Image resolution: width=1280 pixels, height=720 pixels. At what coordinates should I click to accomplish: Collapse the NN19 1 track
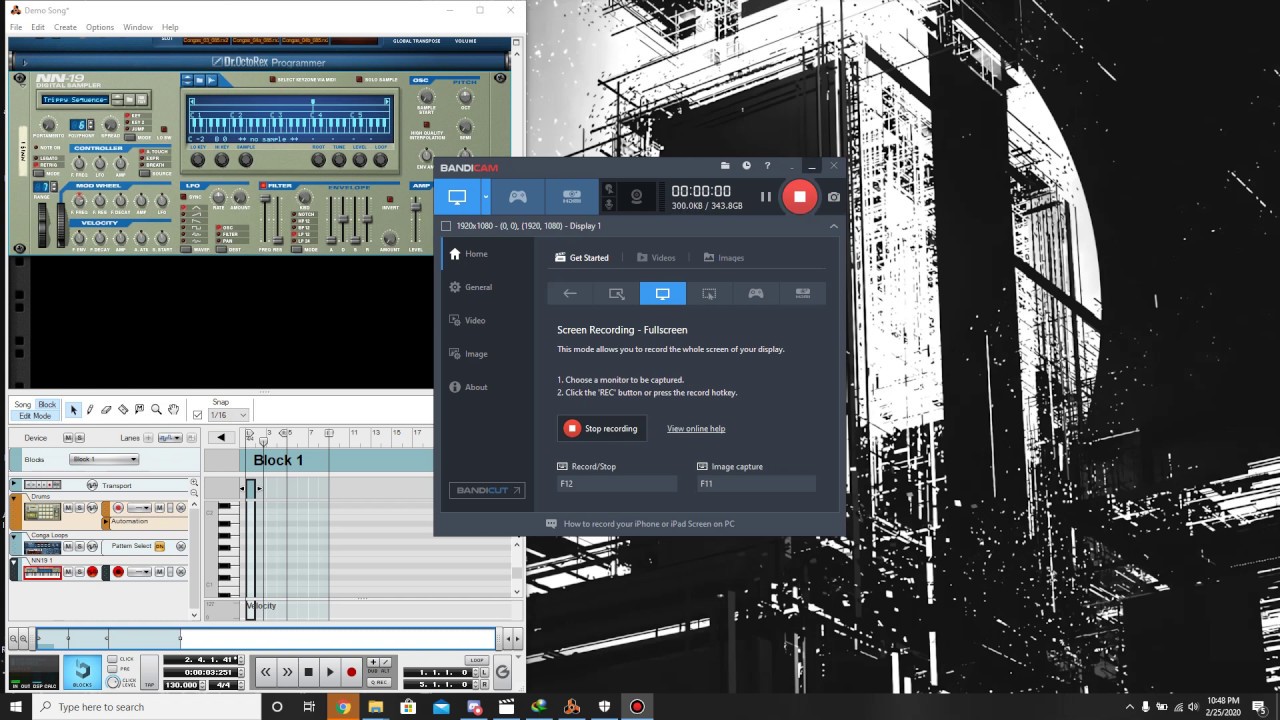point(13,561)
